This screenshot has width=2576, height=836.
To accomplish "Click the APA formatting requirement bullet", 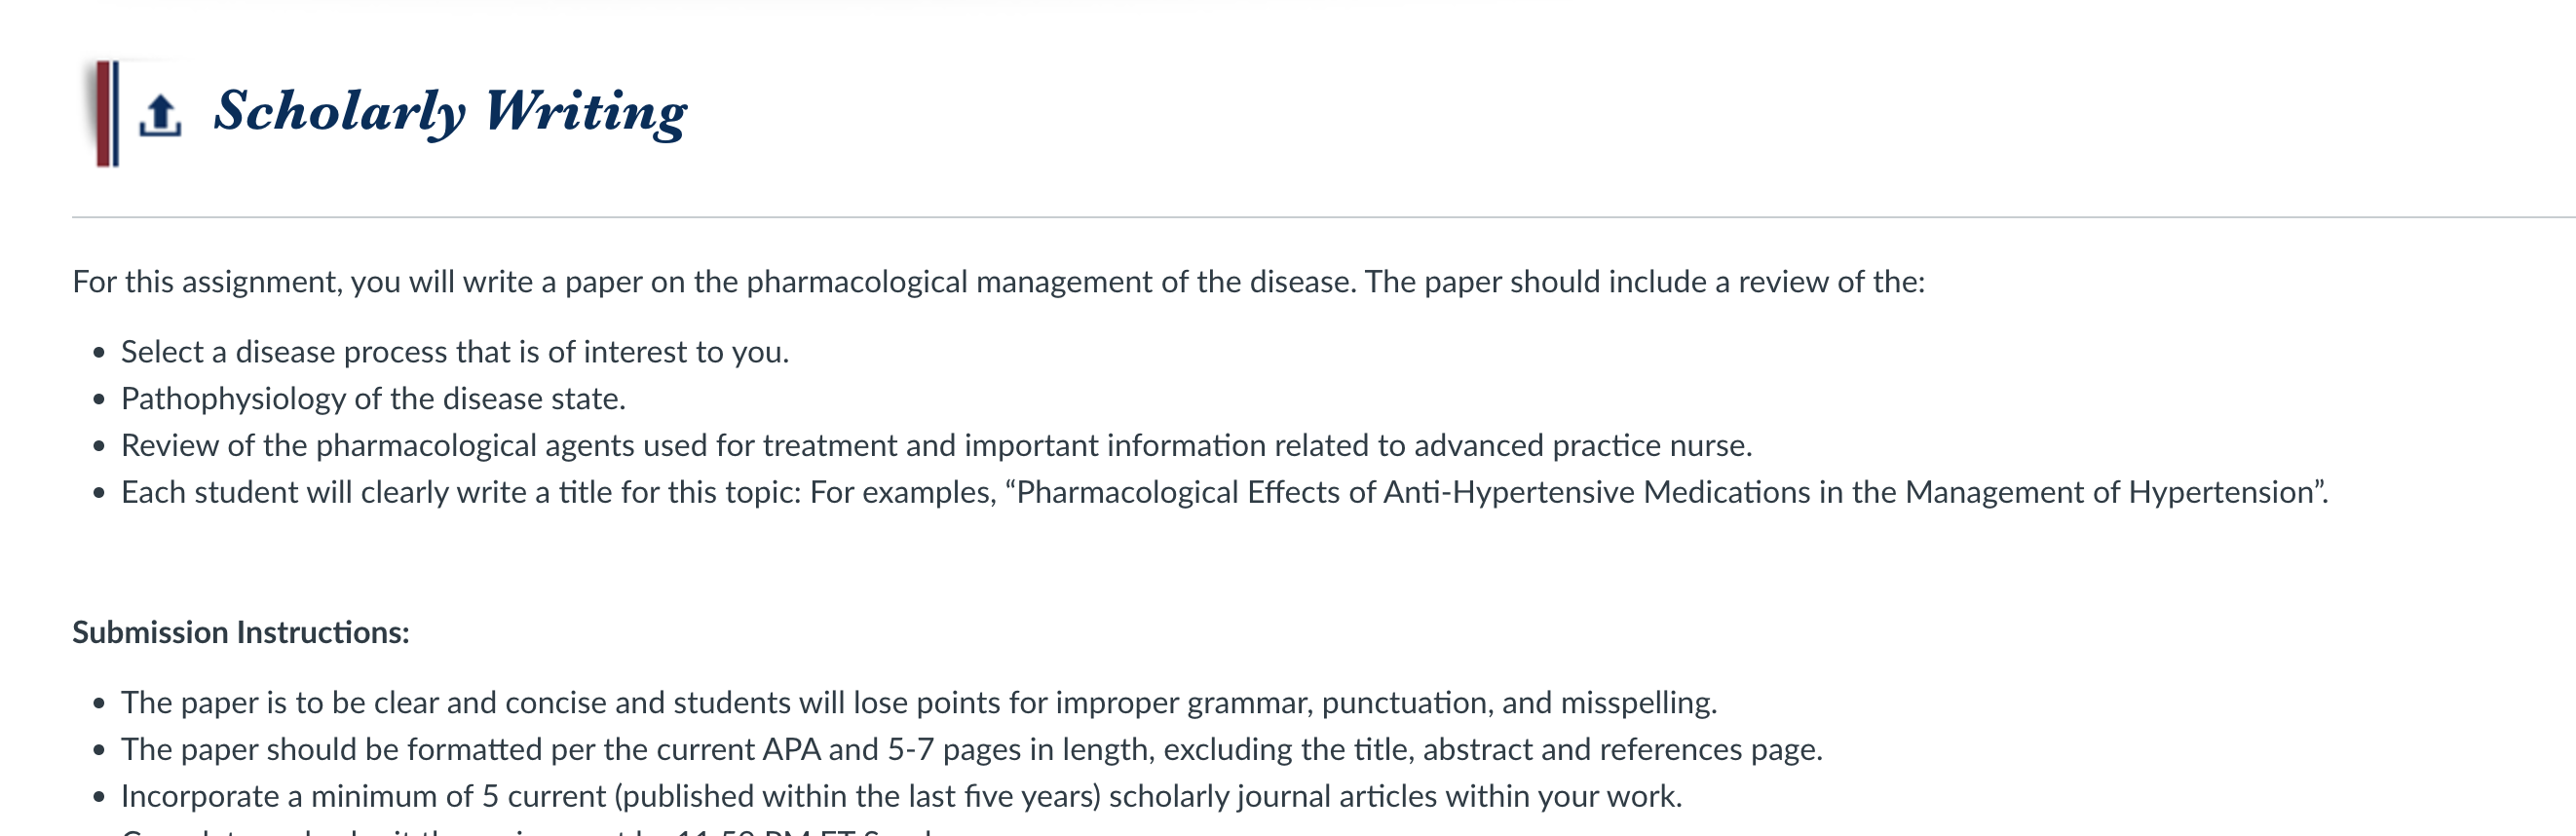I will [x=972, y=750].
